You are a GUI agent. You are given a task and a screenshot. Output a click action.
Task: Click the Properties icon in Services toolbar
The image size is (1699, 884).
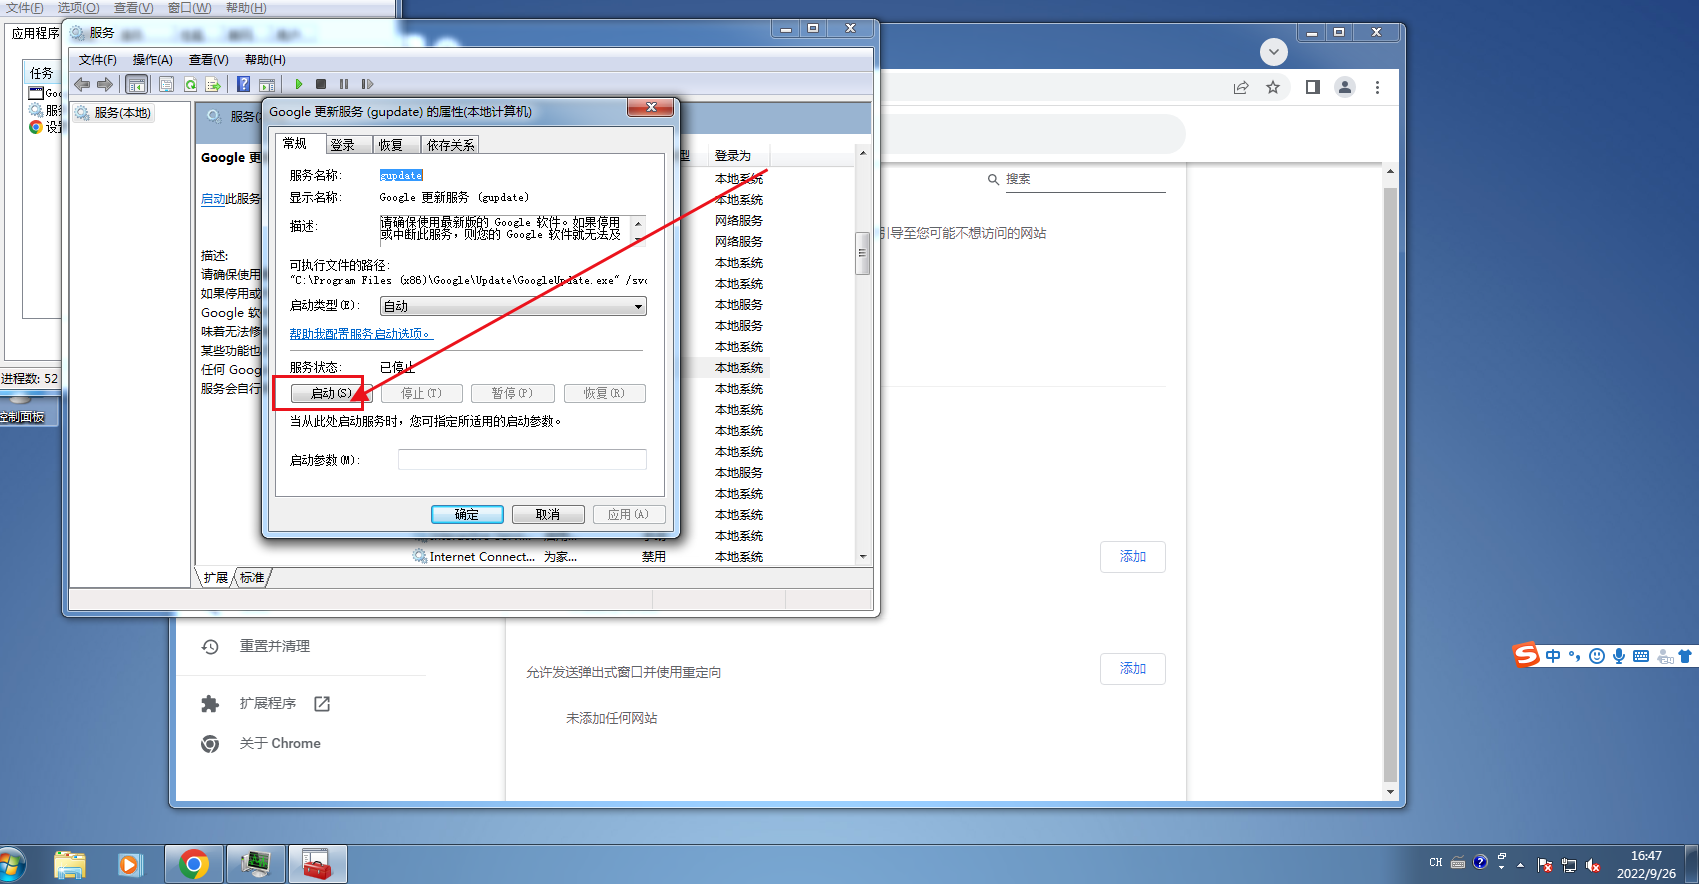point(166,84)
